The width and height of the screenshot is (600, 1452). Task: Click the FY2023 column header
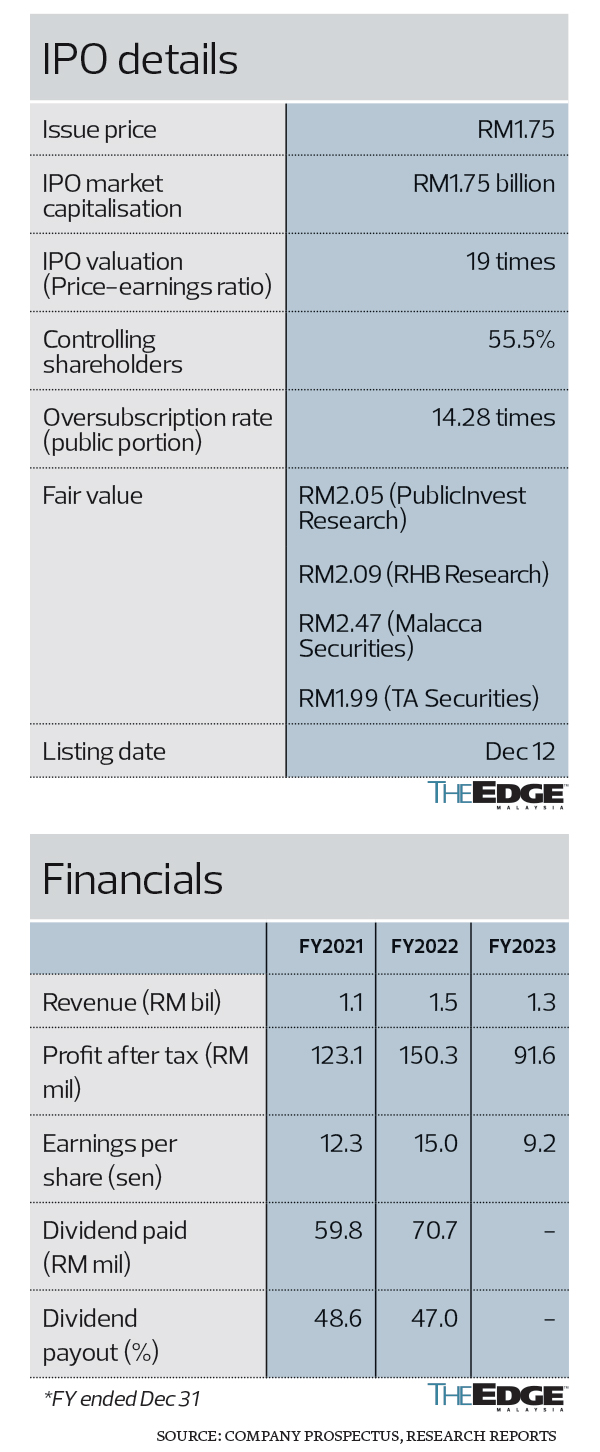tap(522, 947)
